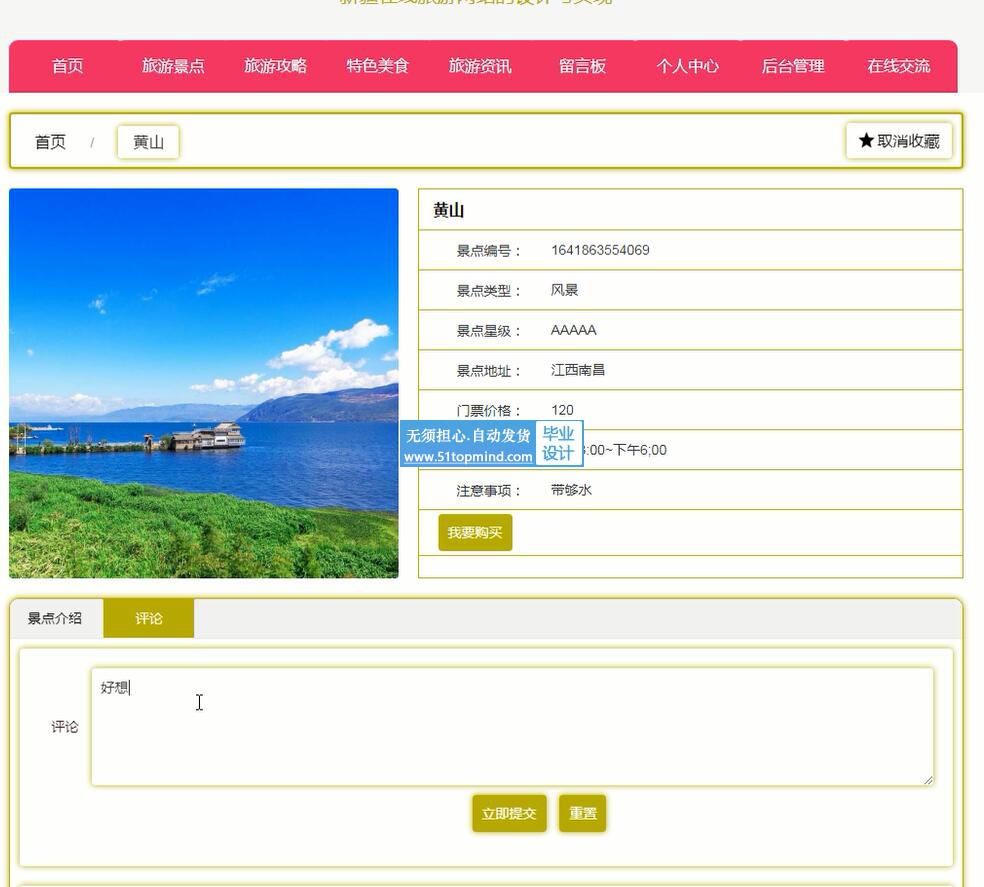The image size is (984, 887).
Task: Go to 留言板 in the navigation bar
Action: 582,66
